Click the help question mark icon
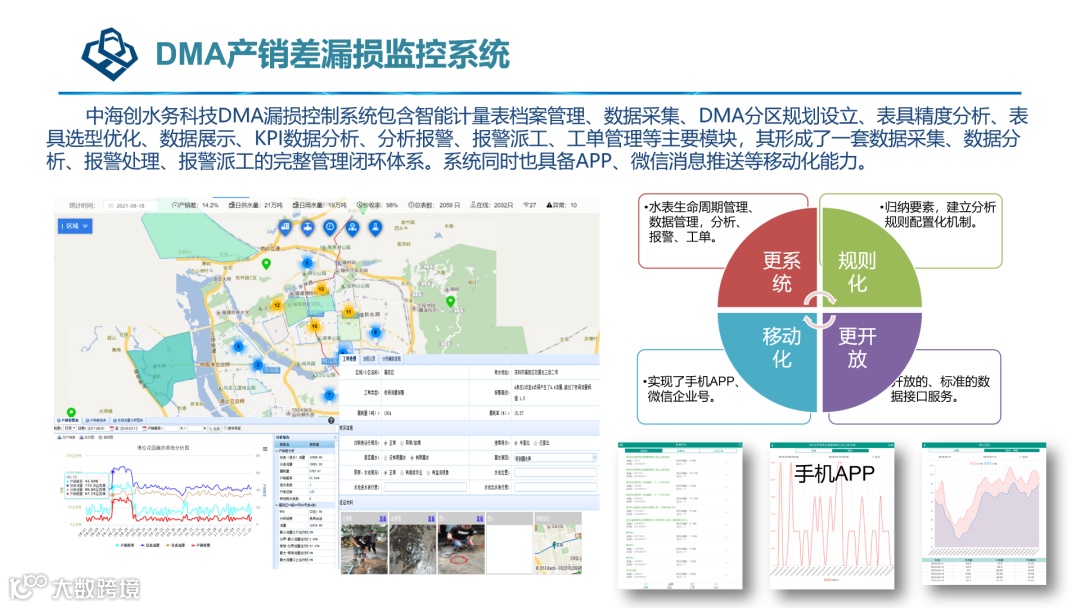This screenshot has height=608, width=1080. click(x=331, y=420)
